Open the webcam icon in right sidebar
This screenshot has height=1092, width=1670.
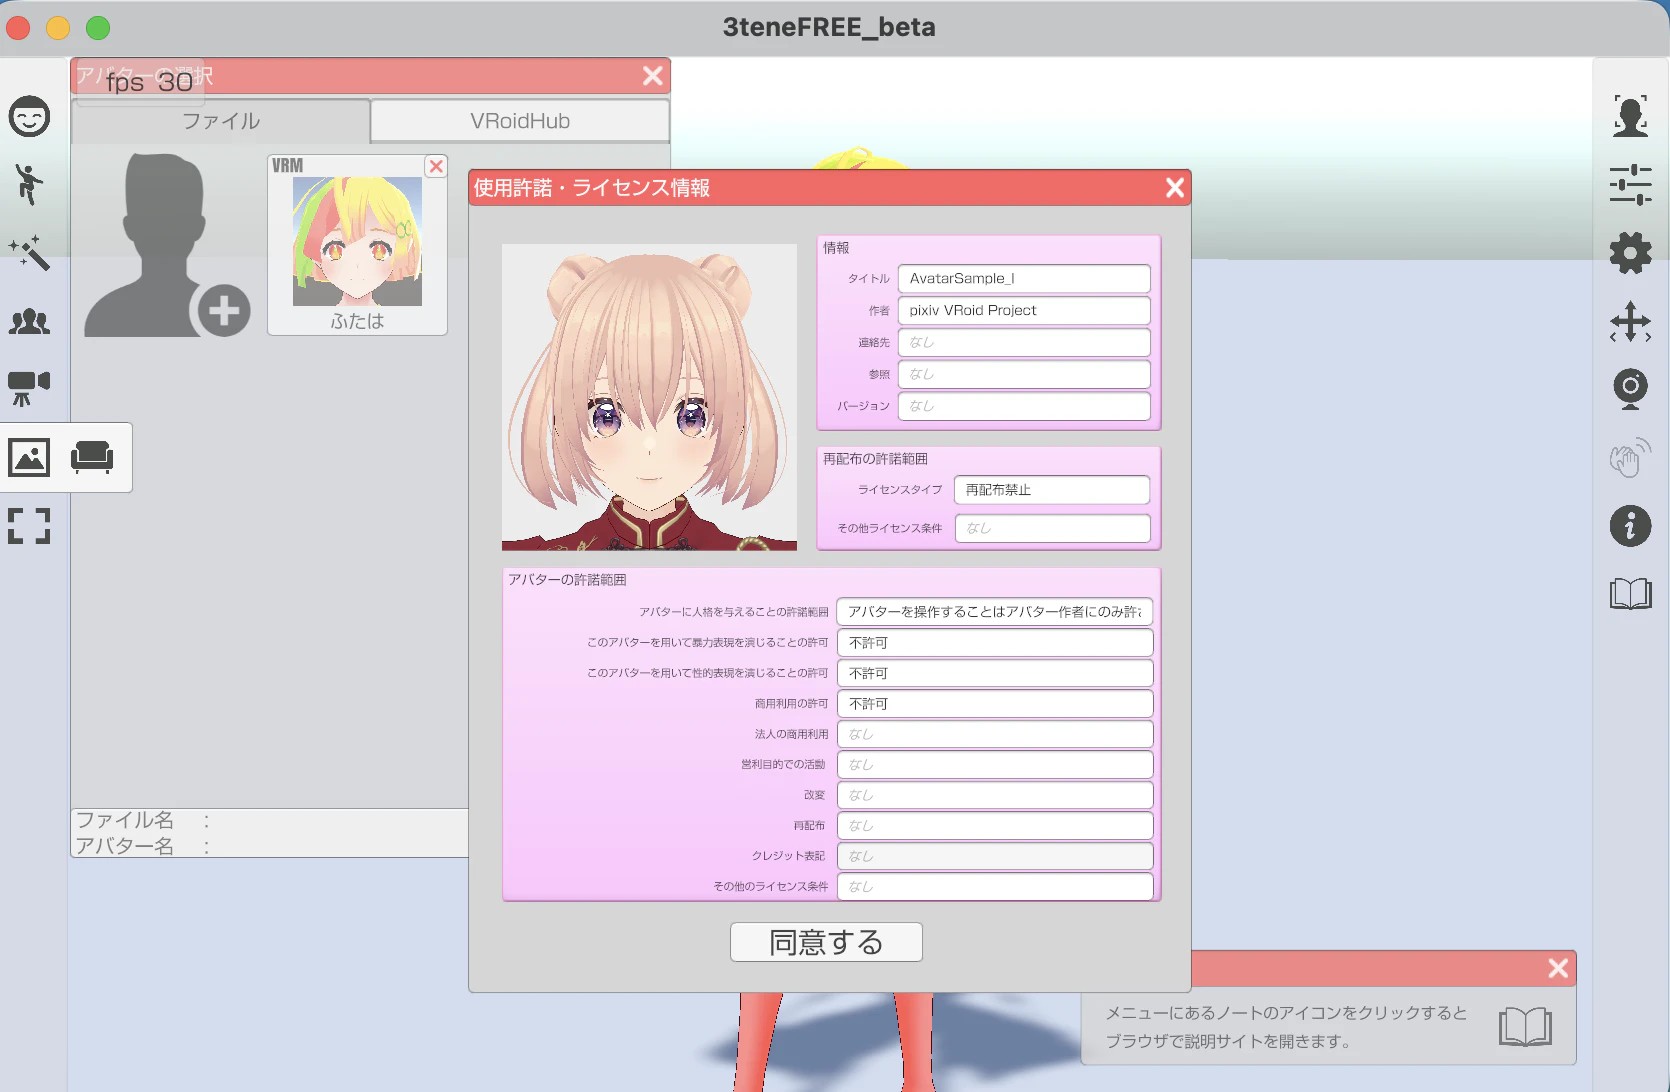1630,388
